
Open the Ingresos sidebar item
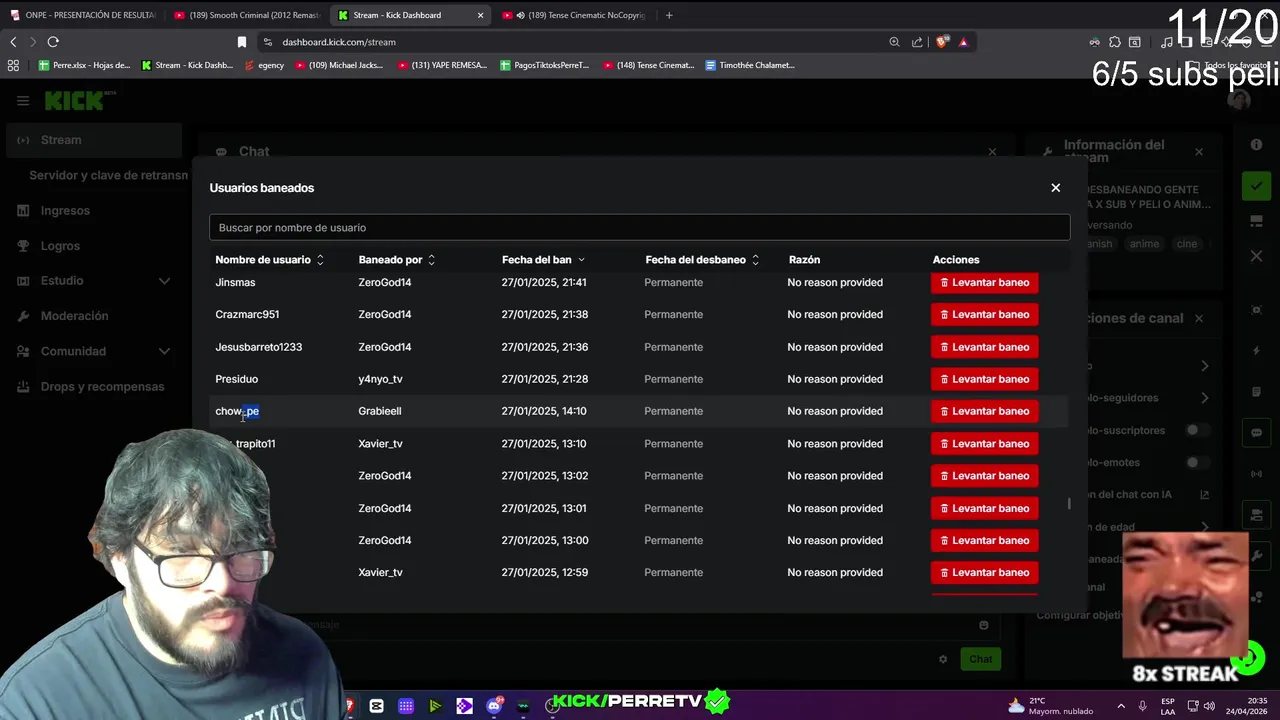pos(93,211)
